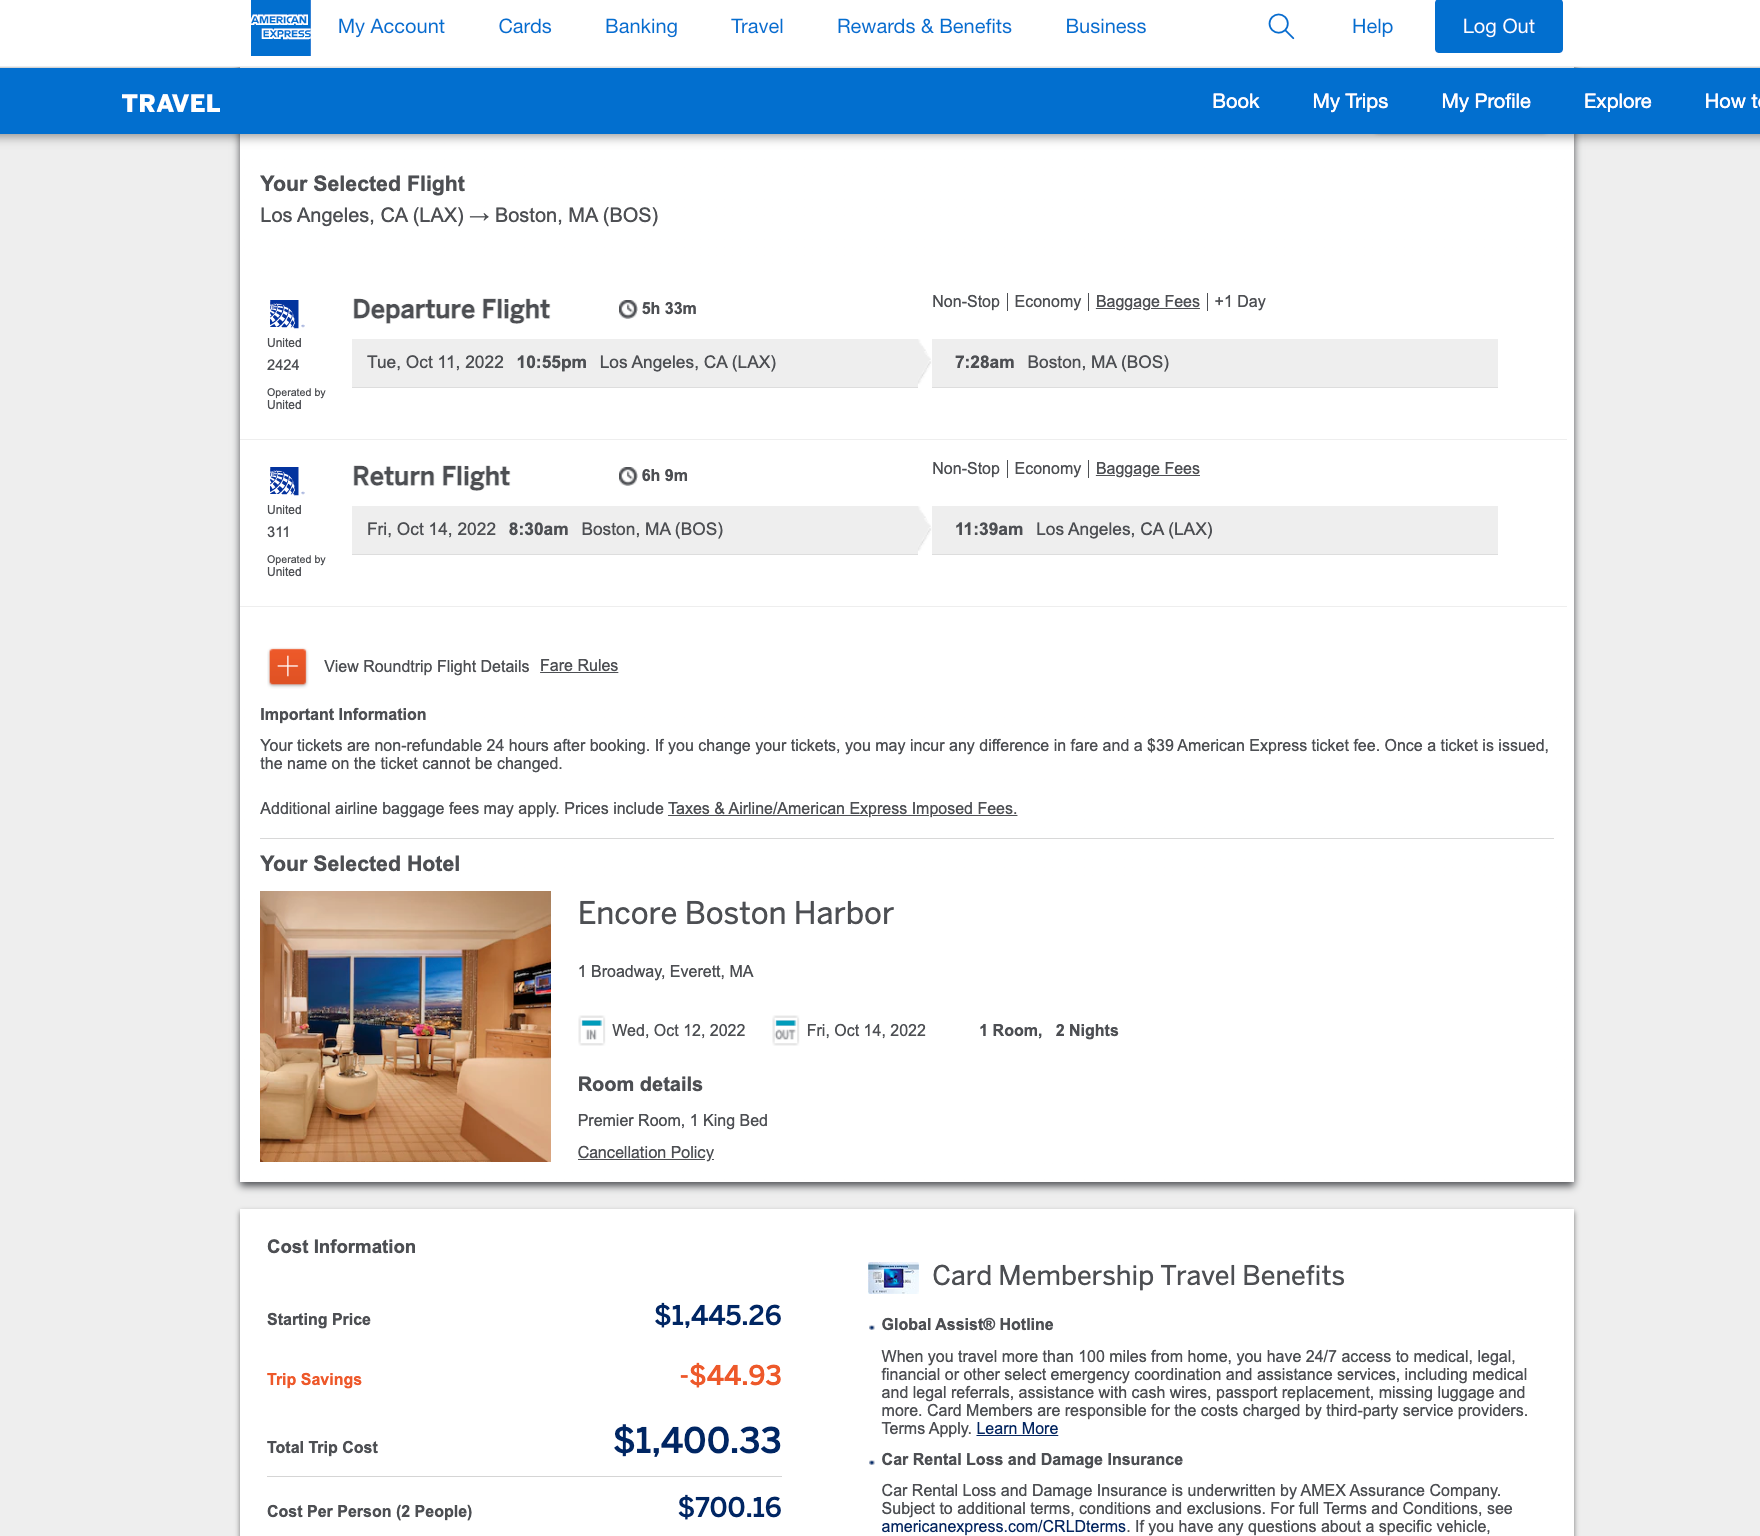Click the United logo for departure flight
Image resolution: width=1760 pixels, height=1536 pixels.
(x=284, y=314)
